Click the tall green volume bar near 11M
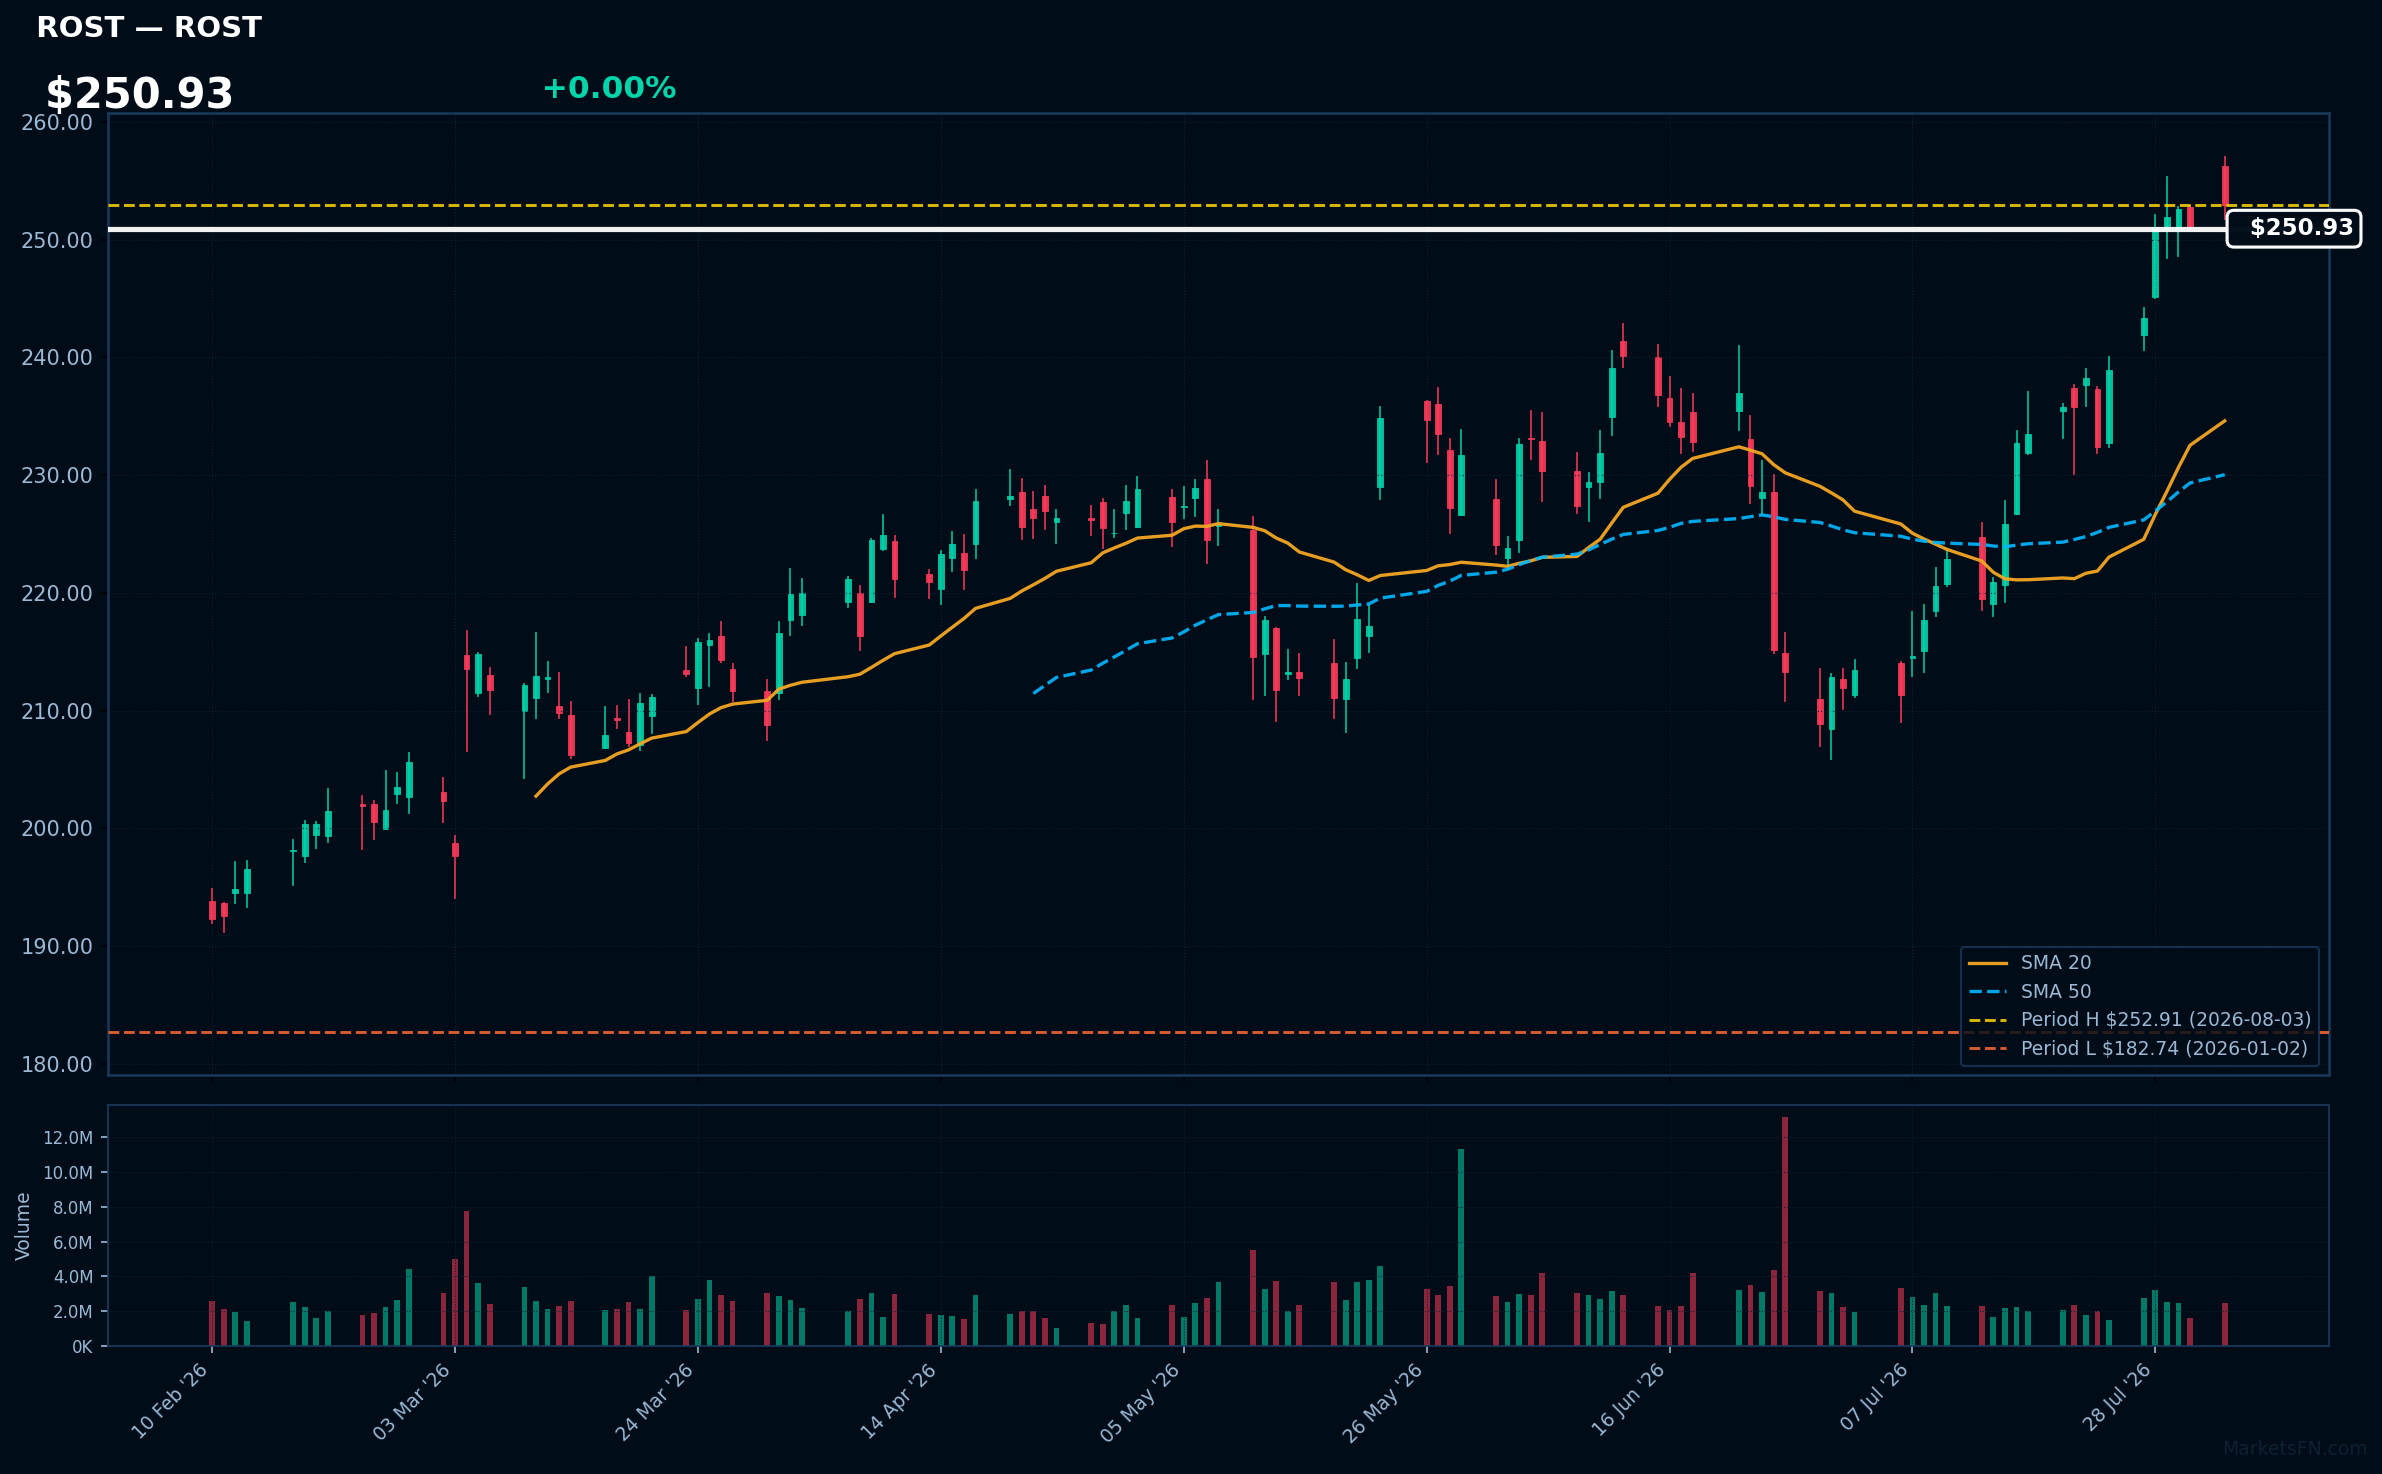 1461,1247
